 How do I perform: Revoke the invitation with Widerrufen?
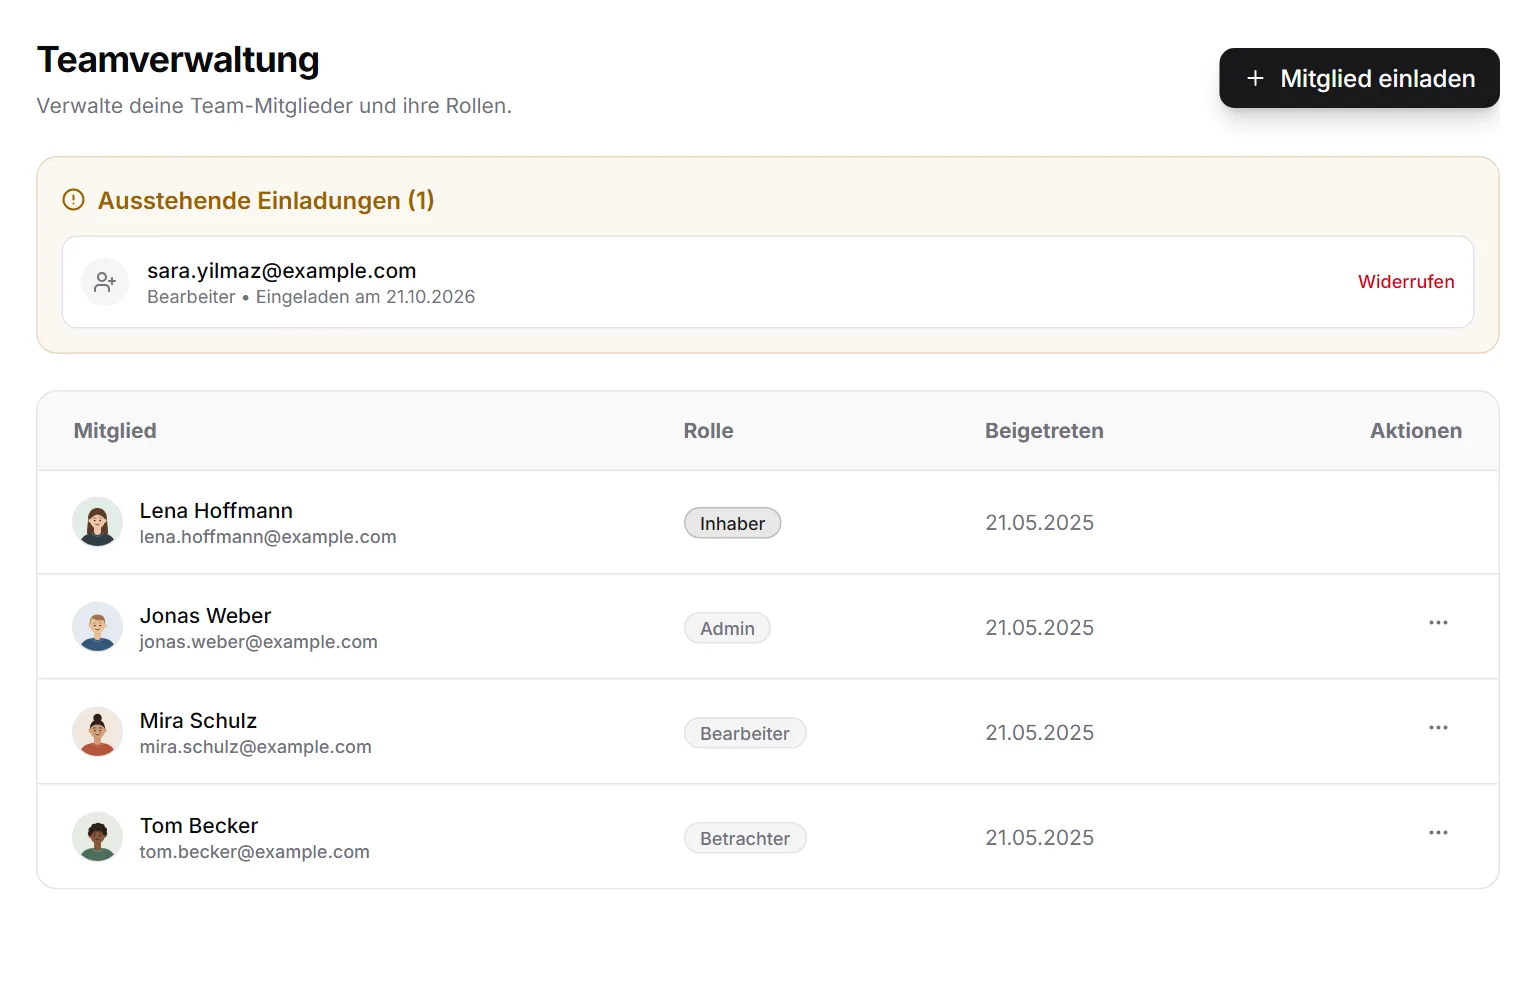[x=1406, y=282]
